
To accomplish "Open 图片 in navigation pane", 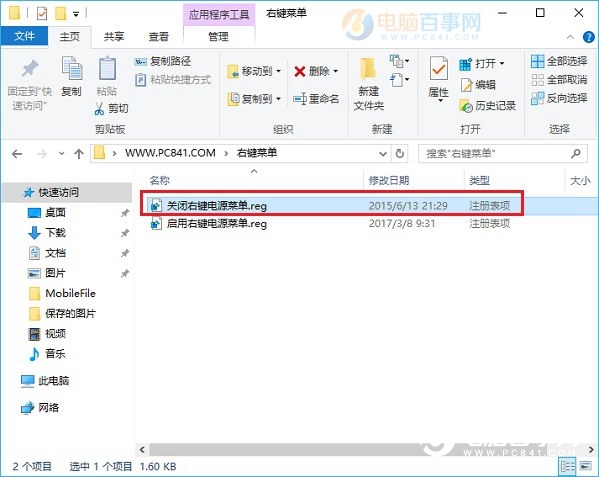I will point(55,273).
